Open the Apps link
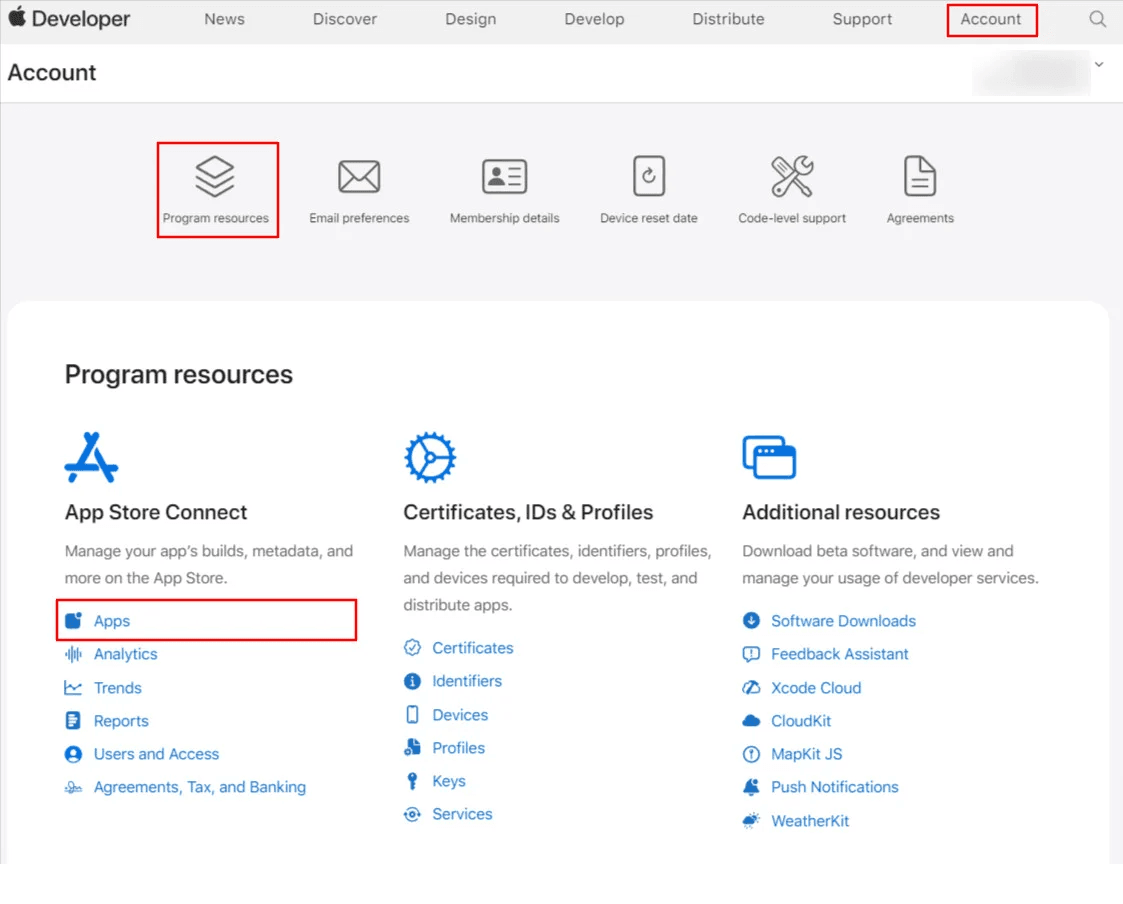Screen dimensions: 1123x904 point(112,621)
